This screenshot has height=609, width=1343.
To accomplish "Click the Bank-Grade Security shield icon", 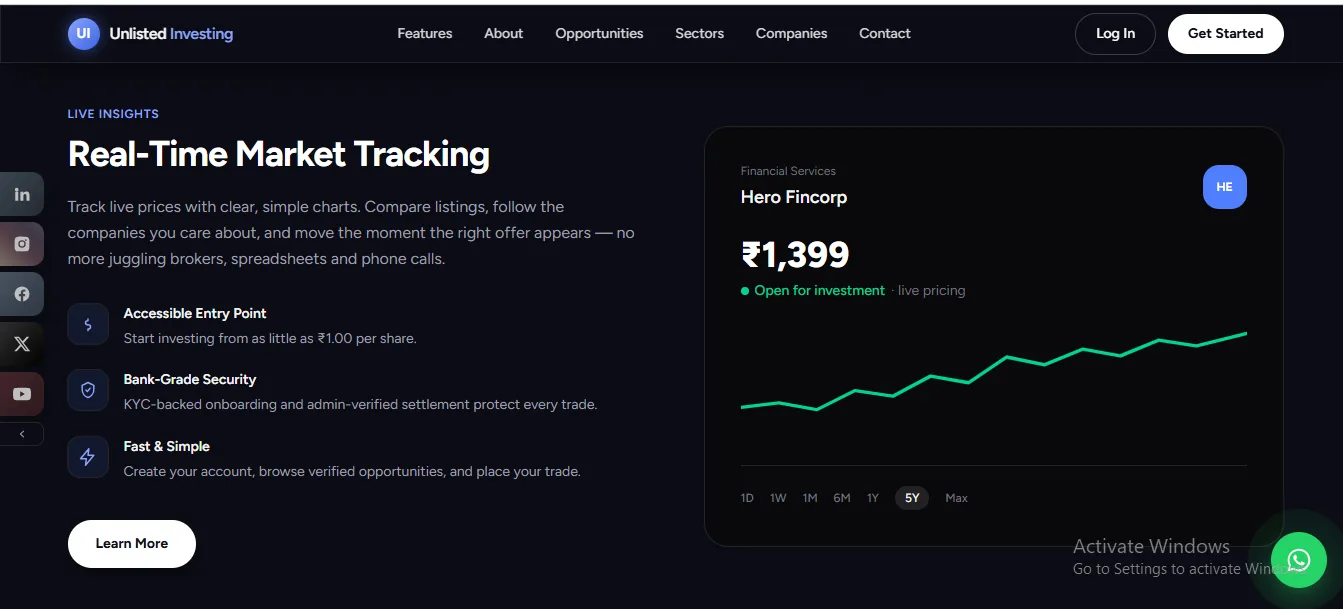I will pos(88,390).
